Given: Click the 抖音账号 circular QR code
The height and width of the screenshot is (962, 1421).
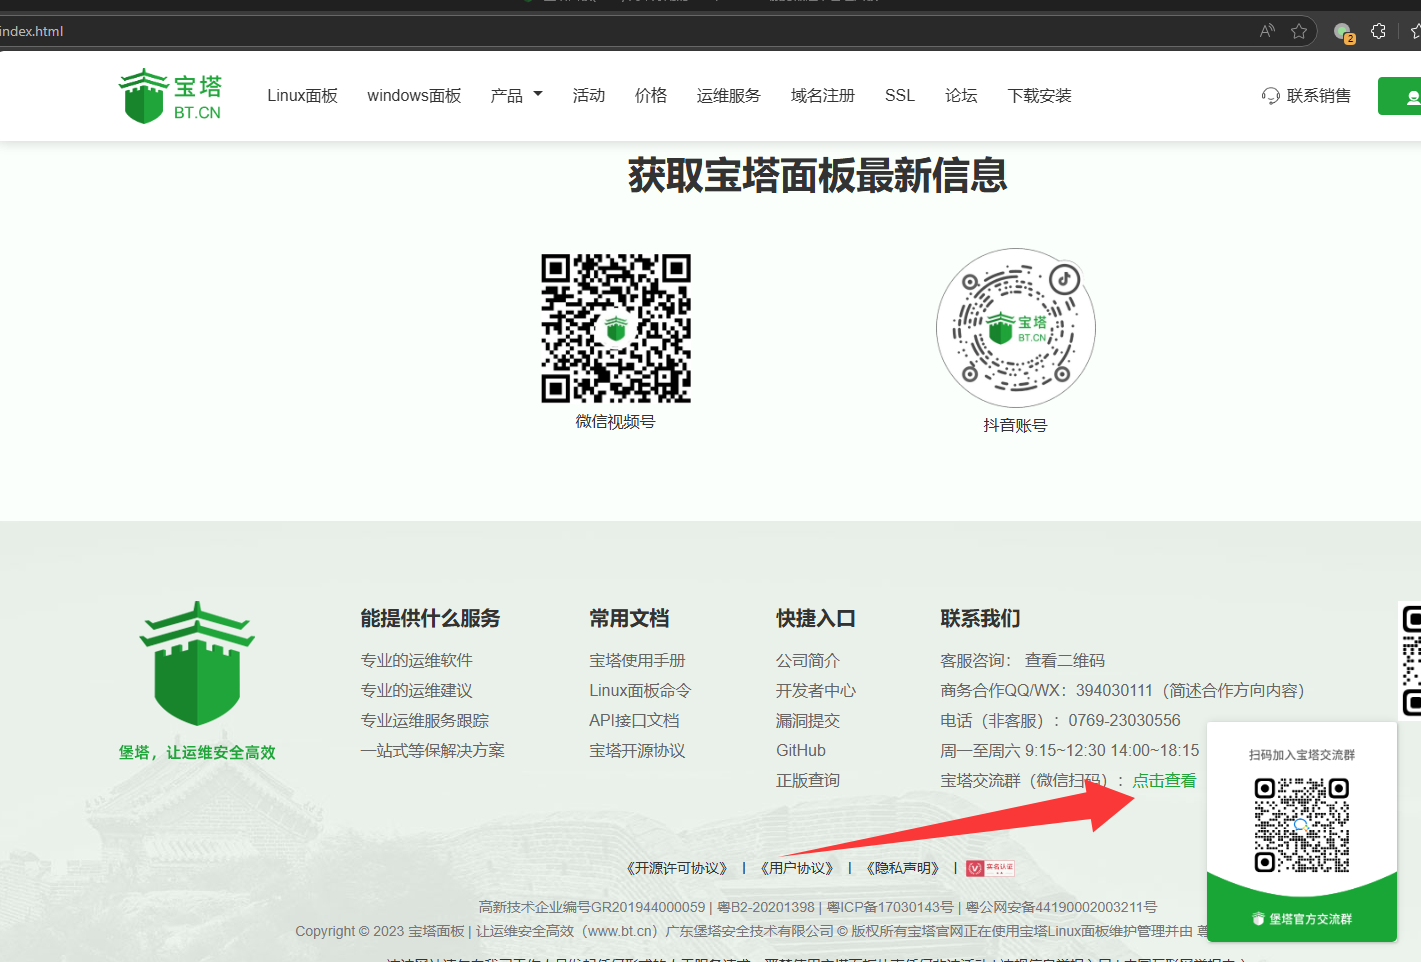Looking at the screenshot, I should tap(1016, 328).
